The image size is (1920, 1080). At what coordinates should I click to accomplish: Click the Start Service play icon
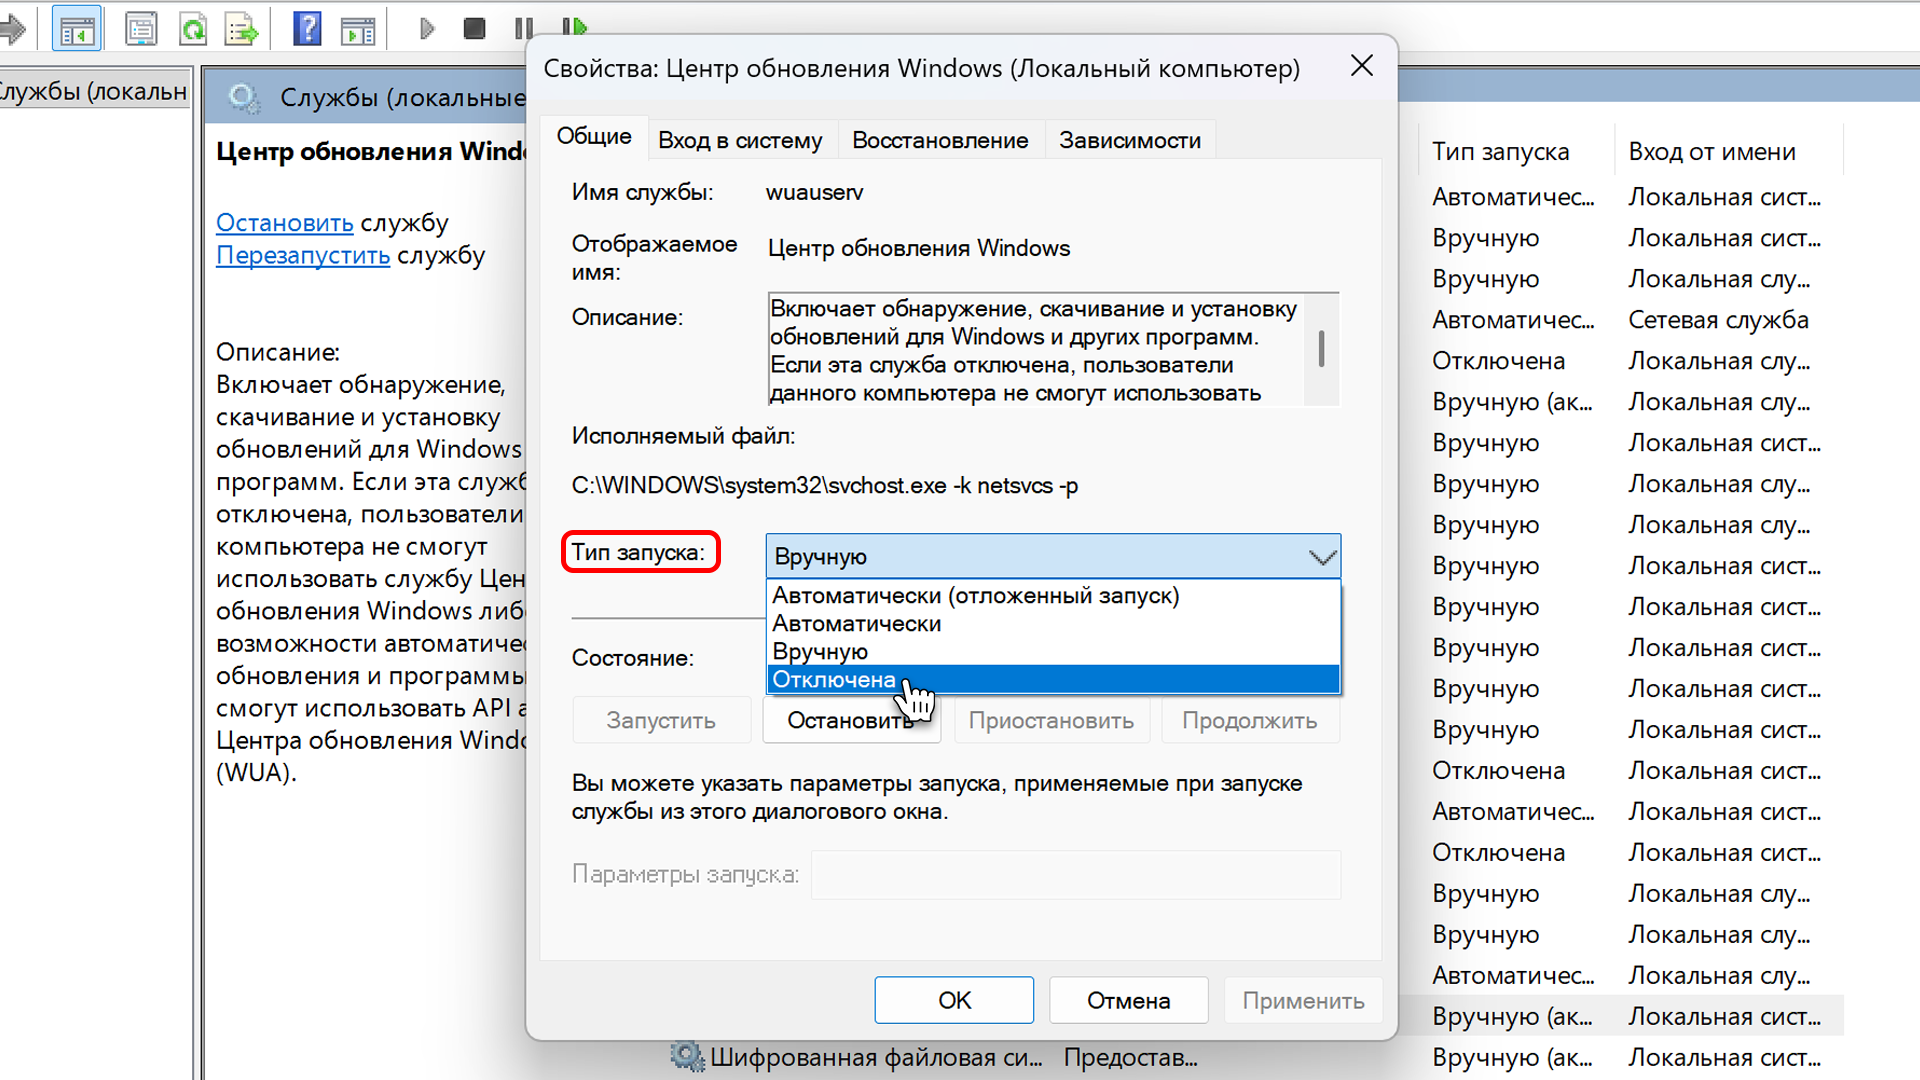427,29
